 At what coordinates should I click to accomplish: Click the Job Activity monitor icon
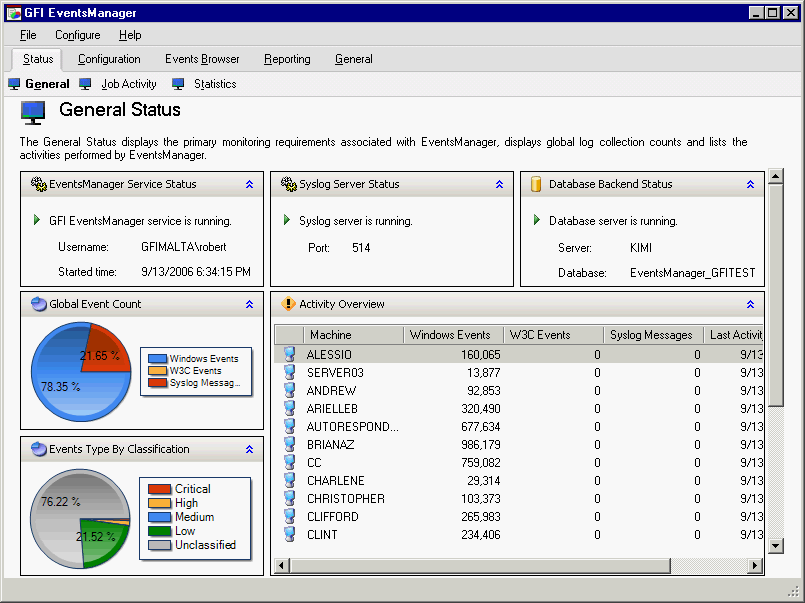coord(85,85)
